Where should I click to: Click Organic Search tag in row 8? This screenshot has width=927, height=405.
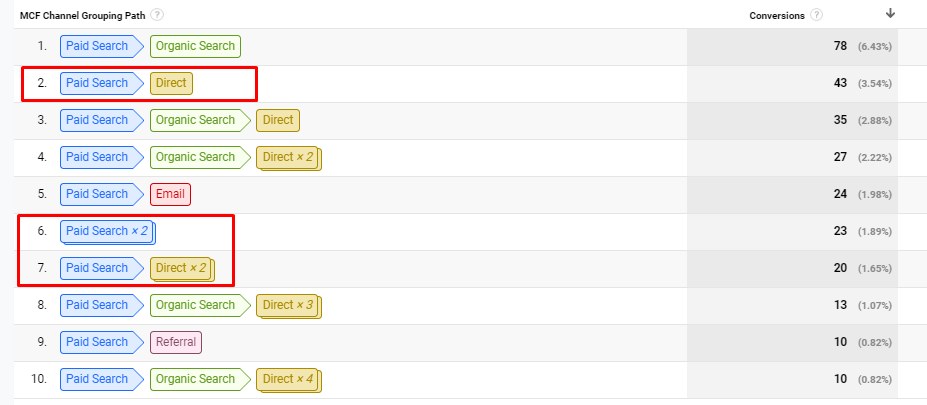click(x=195, y=305)
